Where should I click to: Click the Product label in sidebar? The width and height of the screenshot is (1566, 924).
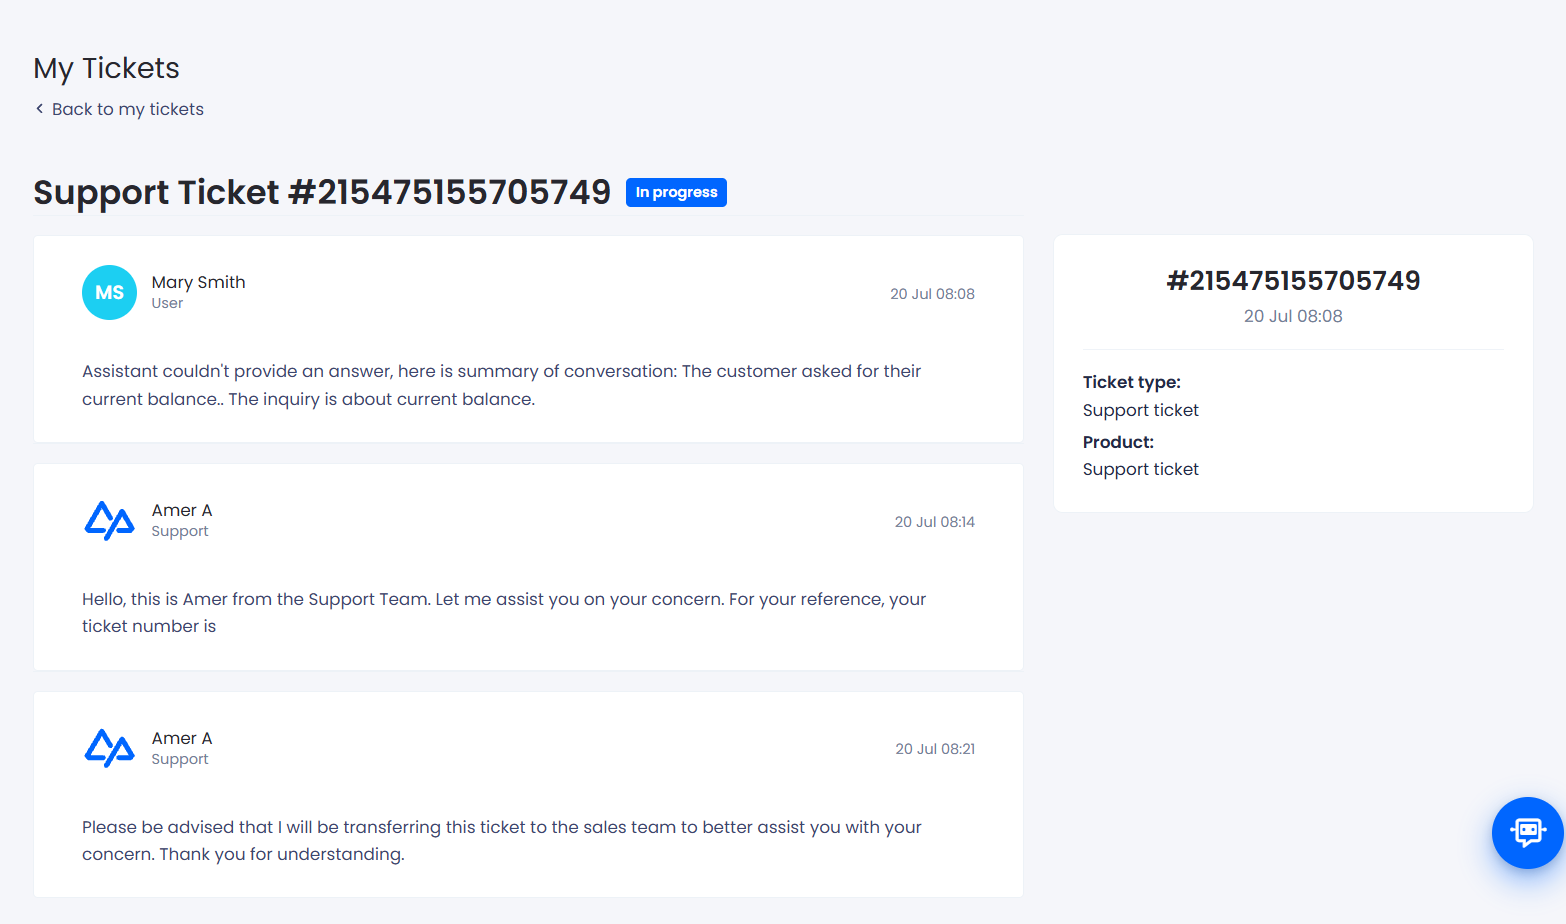[1118, 442]
